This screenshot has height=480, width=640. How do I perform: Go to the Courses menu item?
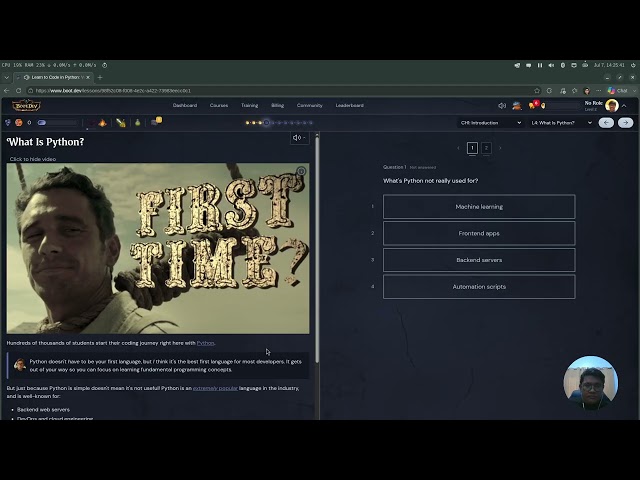click(219, 105)
